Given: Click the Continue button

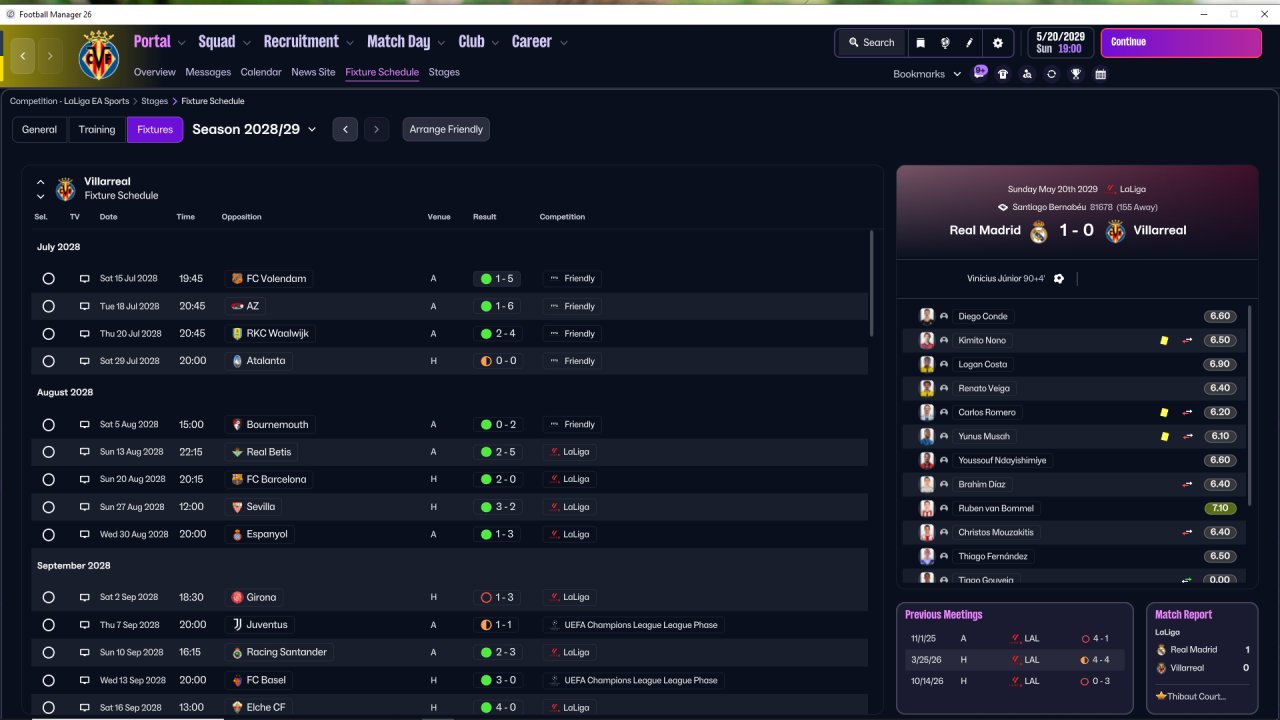Looking at the screenshot, I should (1181, 43).
